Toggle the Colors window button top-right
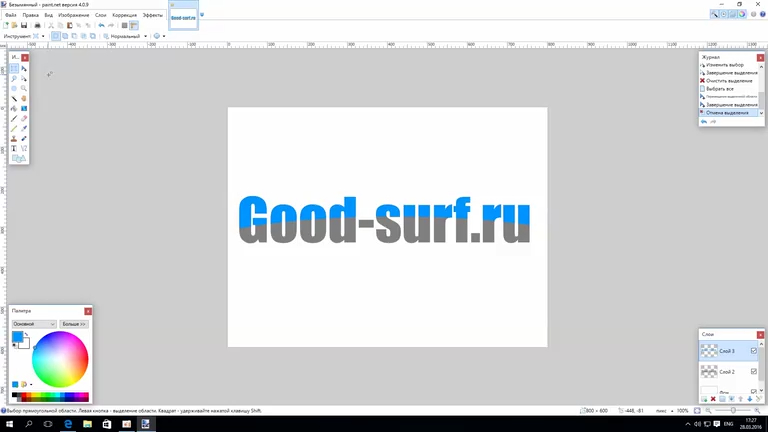This screenshot has height=432, width=768. click(x=742, y=15)
